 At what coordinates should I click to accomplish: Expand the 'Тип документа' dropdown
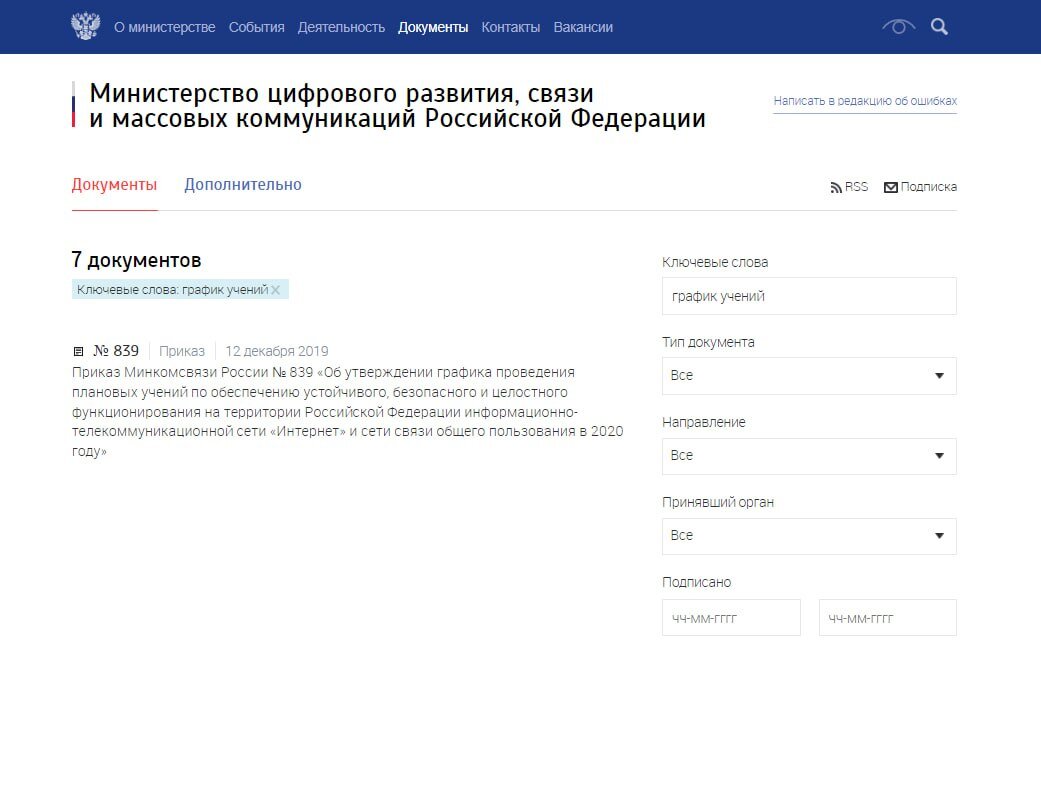tap(809, 376)
